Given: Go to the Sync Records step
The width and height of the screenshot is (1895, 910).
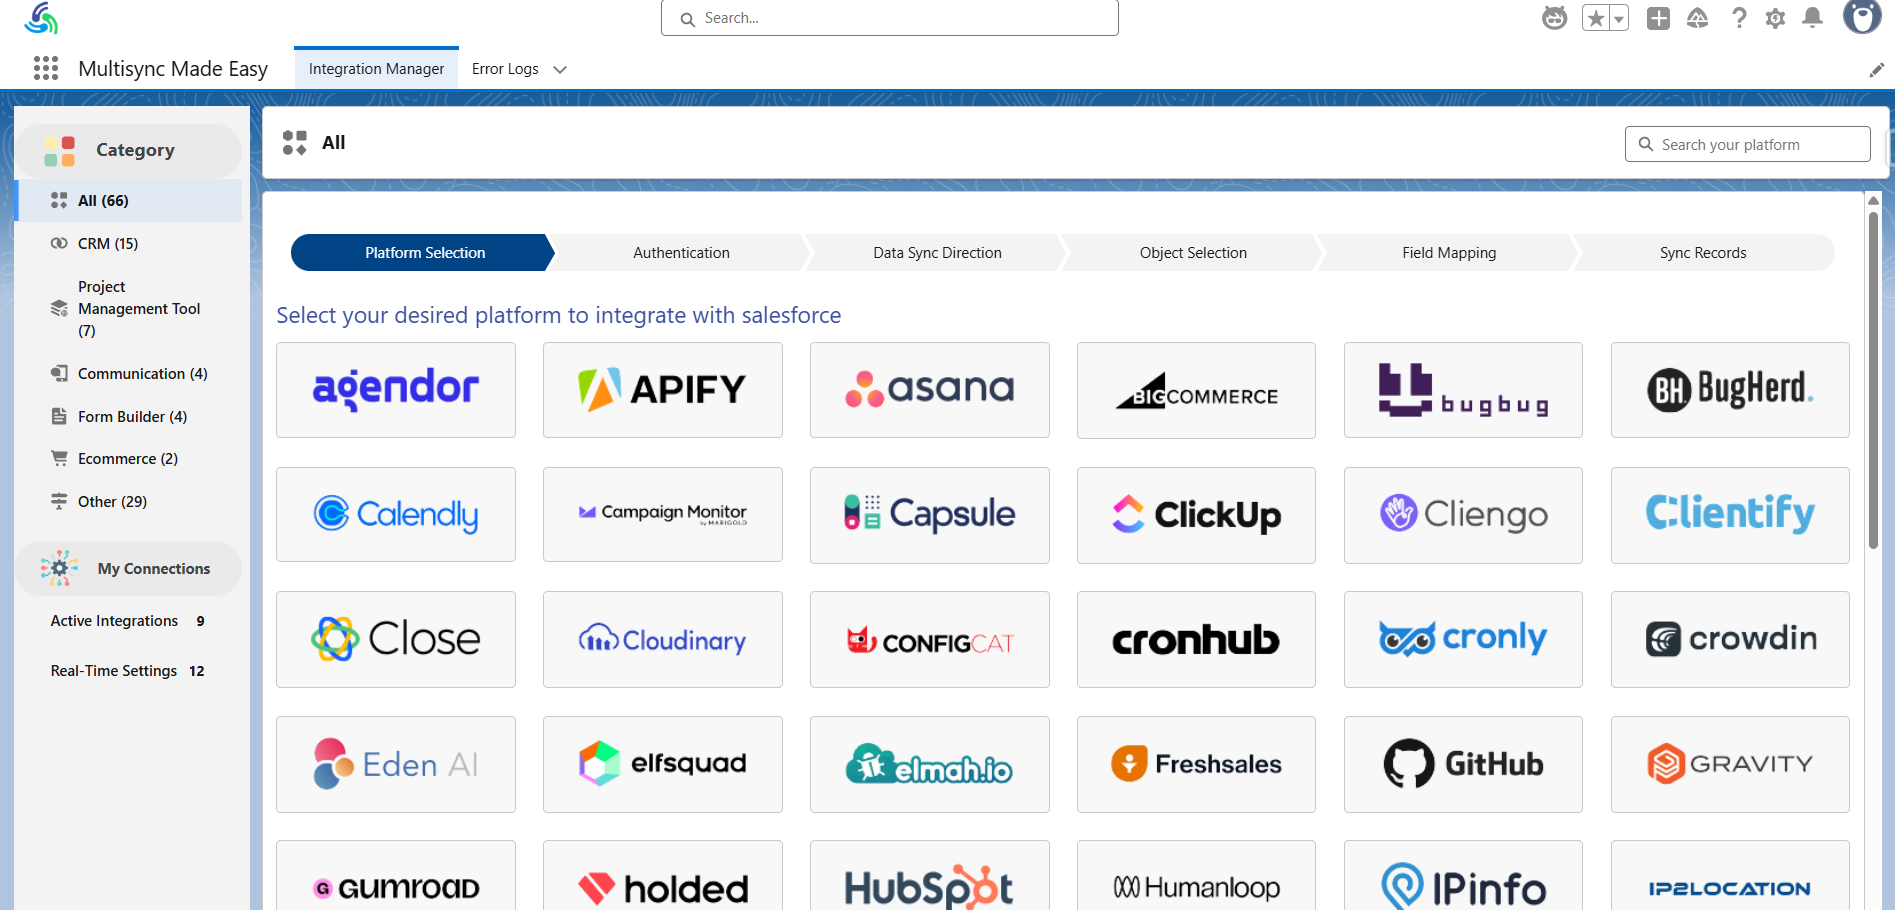Looking at the screenshot, I should pyautogui.click(x=1703, y=253).
